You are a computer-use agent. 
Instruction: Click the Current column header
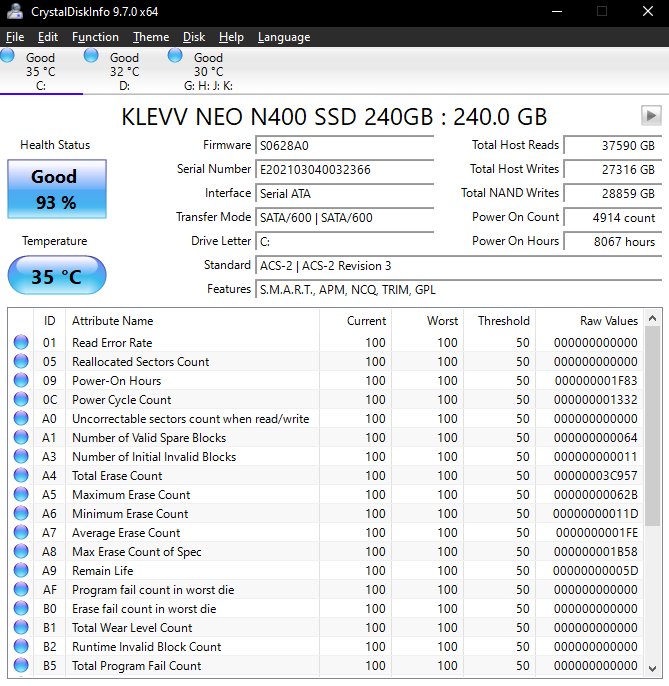click(355, 321)
